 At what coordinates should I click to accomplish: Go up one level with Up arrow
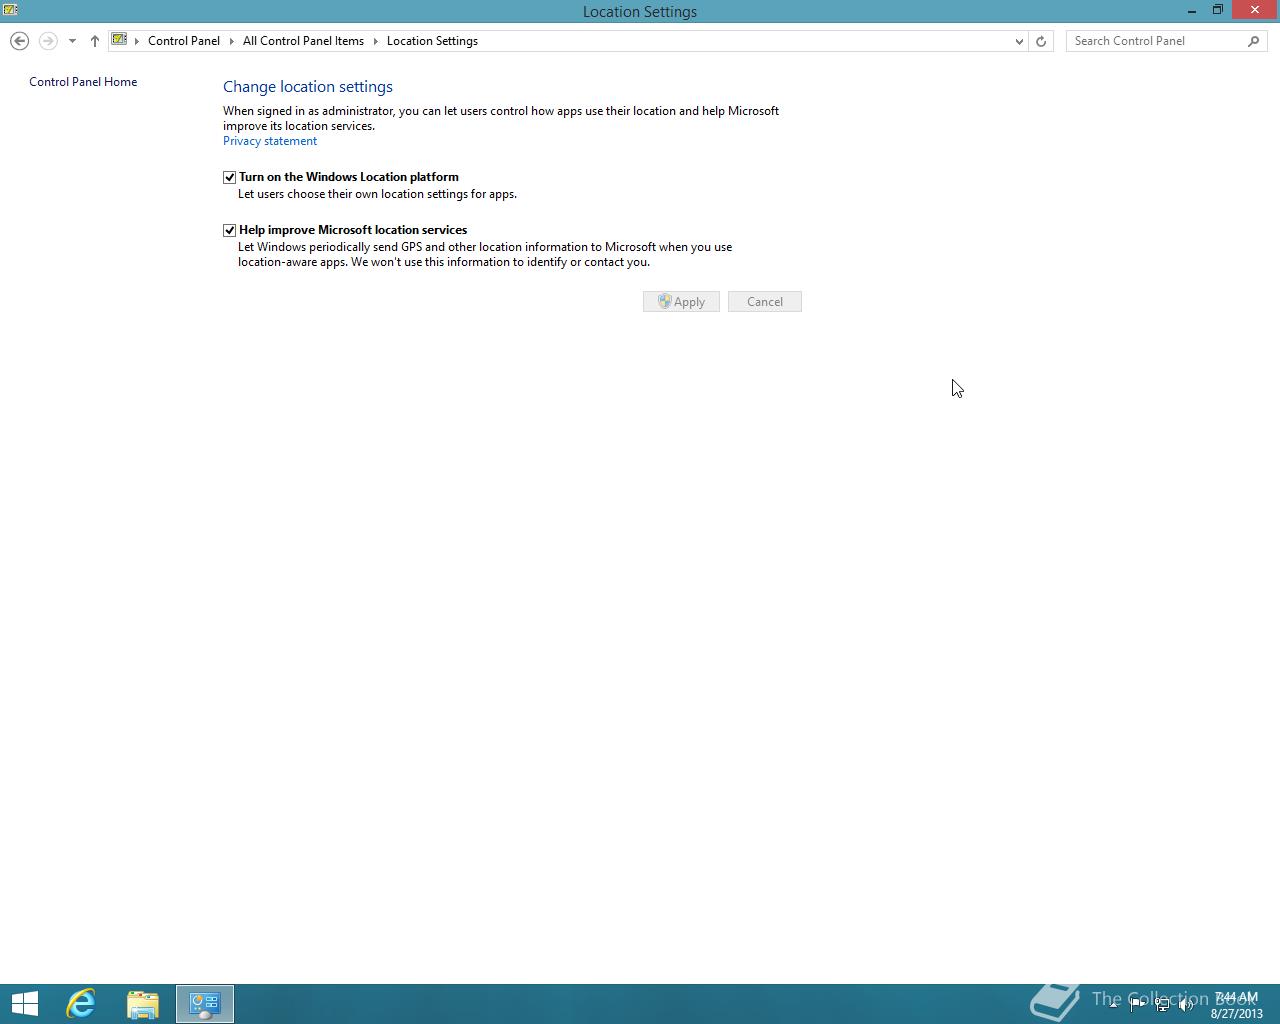coord(95,41)
